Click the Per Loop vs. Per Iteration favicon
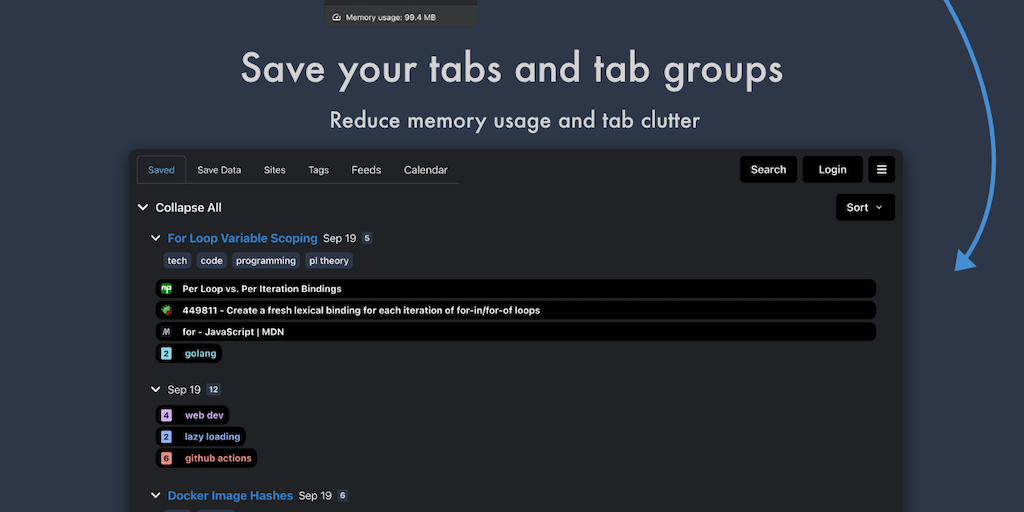This screenshot has height=512, width=1024. point(166,289)
